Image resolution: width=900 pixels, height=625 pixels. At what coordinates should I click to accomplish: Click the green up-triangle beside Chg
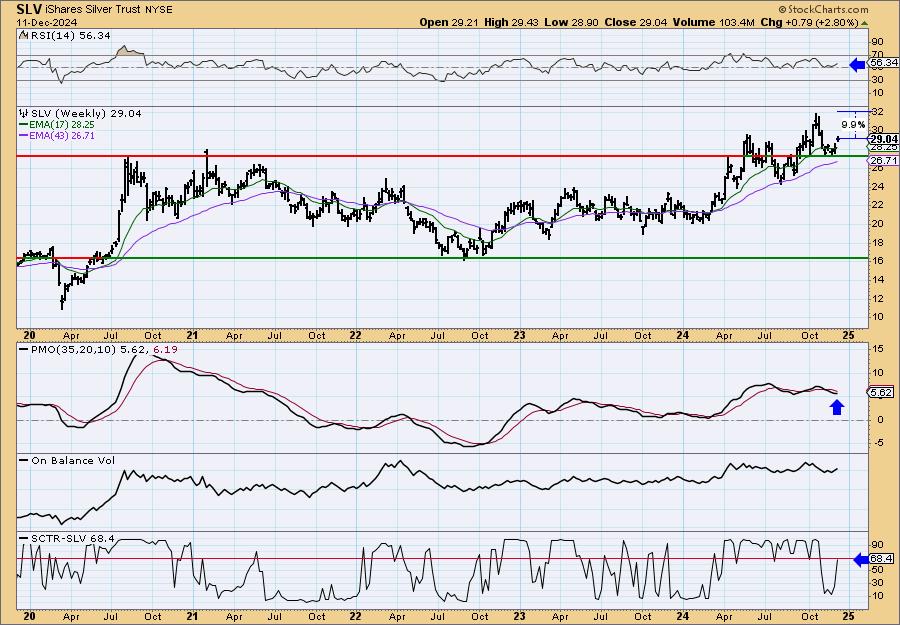(864, 23)
